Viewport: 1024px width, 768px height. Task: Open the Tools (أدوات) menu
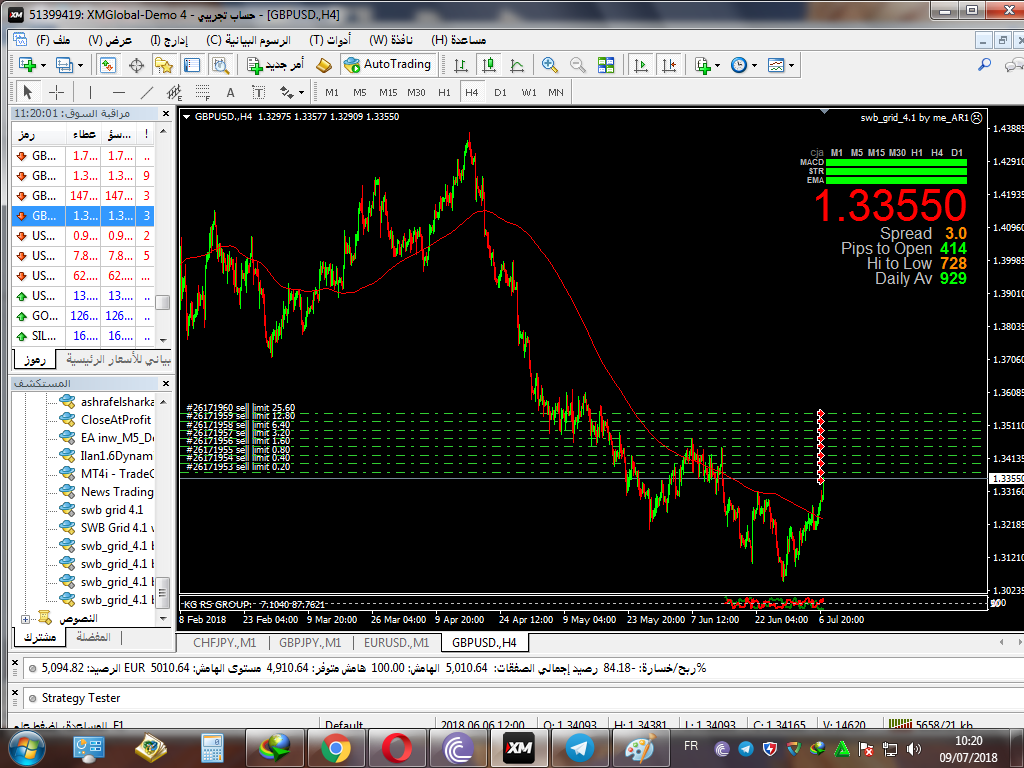coord(330,40)
